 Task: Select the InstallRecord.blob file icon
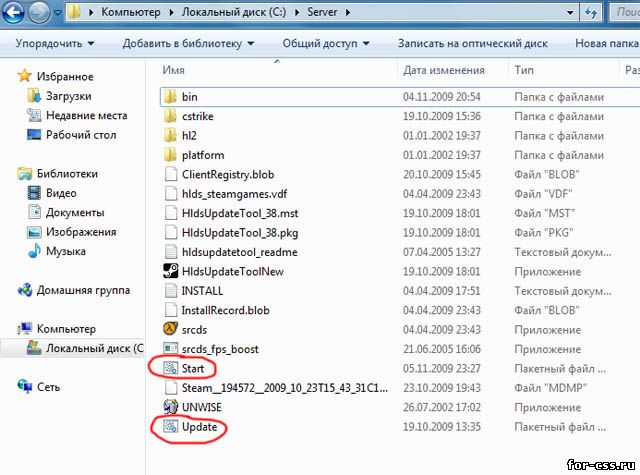pyautogui.click(x=171, y=310)
